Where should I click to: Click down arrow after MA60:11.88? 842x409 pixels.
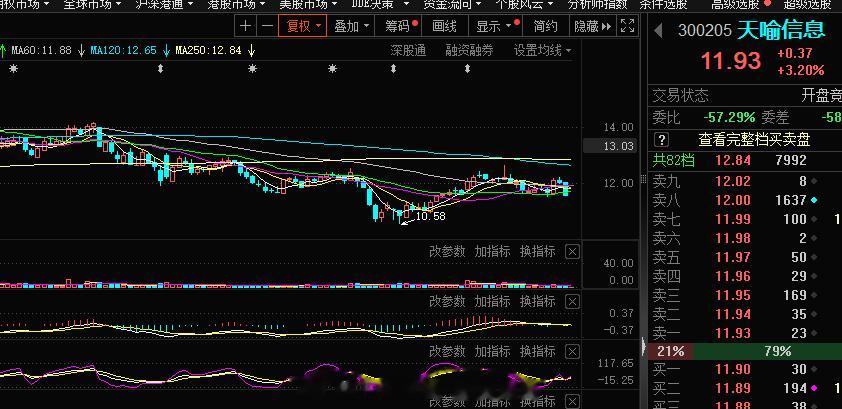81,51
